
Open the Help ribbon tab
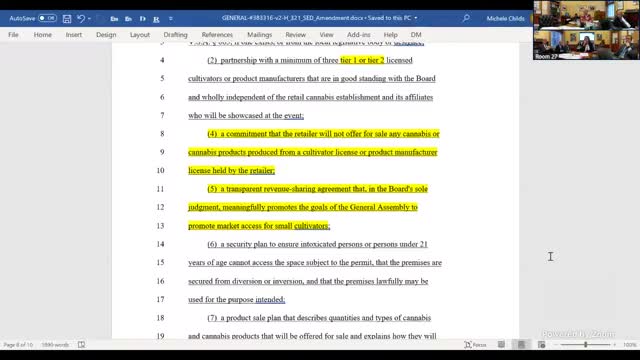click(390, 35)
